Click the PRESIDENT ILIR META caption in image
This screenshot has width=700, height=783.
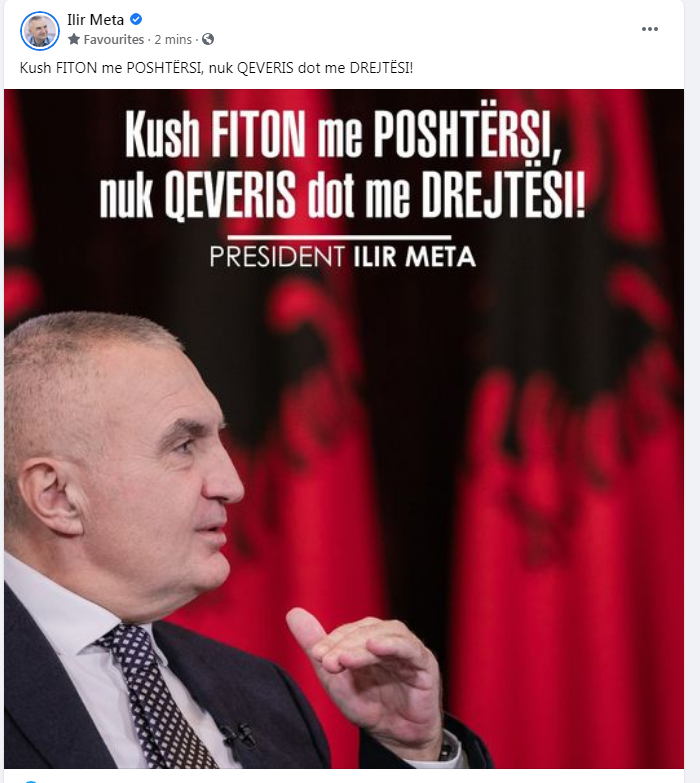[x=343, y=256]
